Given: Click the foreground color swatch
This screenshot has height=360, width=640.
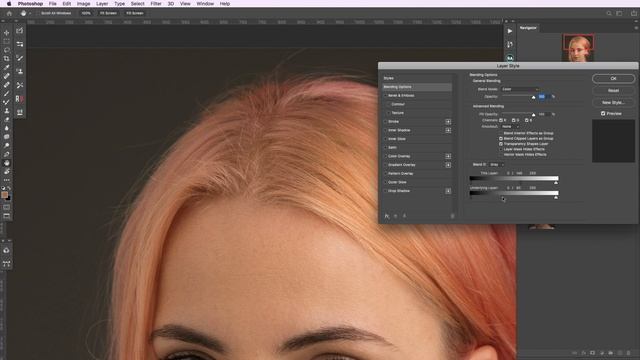Looking at the screenshot, I should pos(4,195).
